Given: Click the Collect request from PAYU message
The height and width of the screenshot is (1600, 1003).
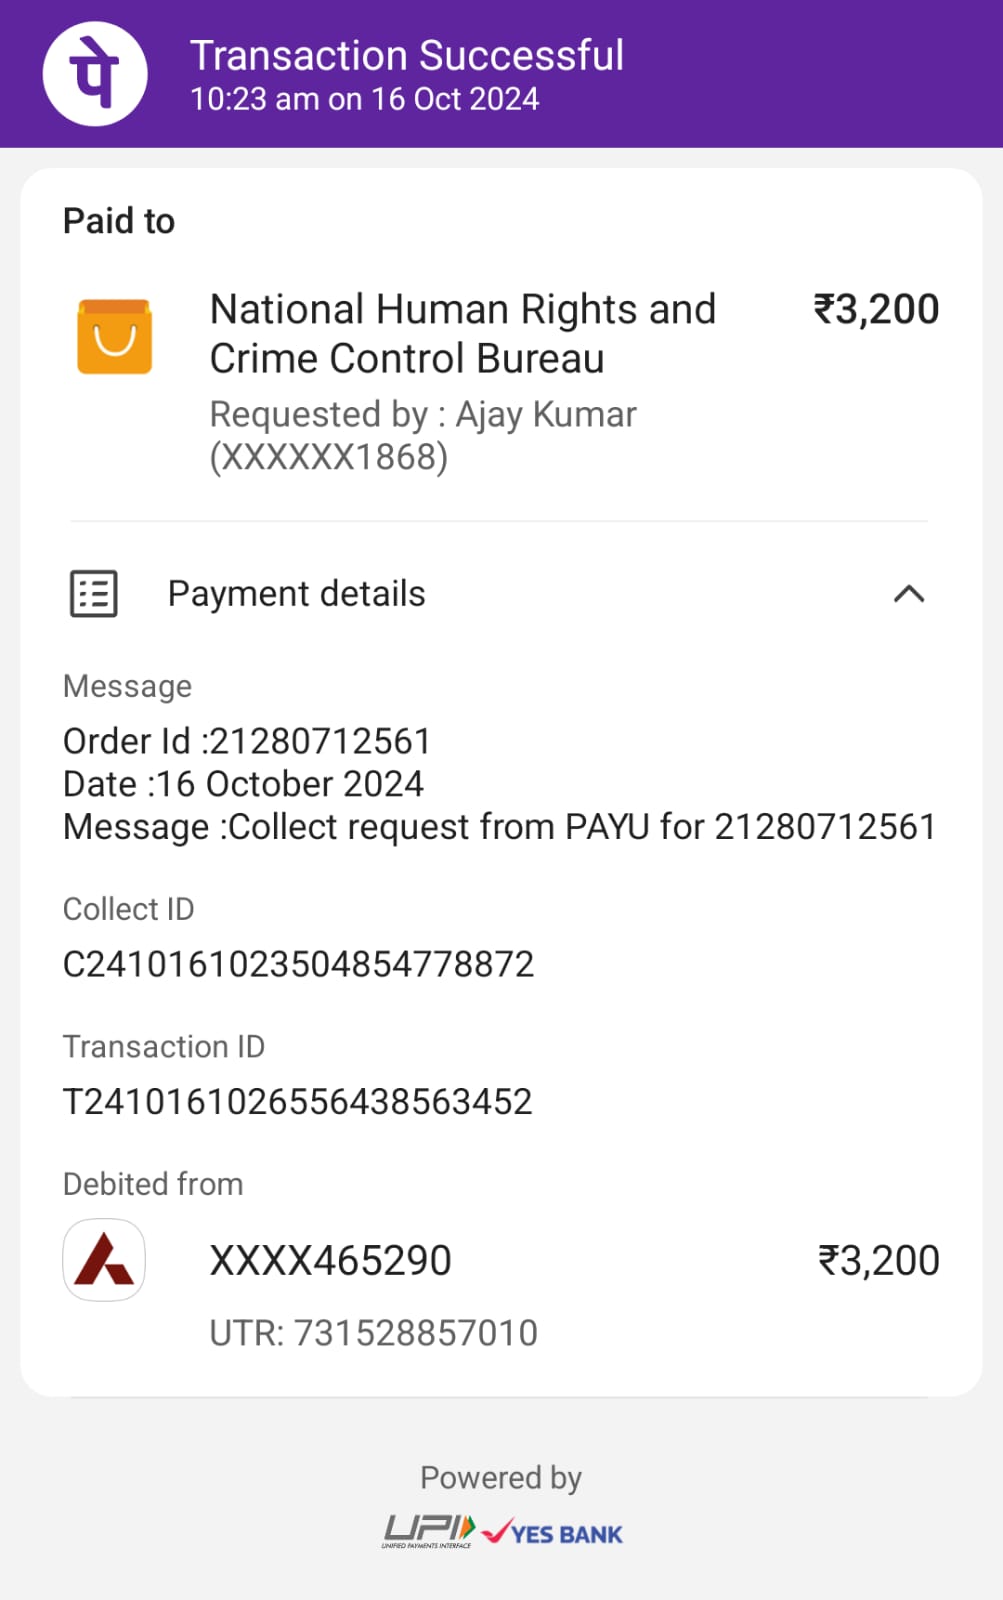Looking at the screenshot, I should point(499,827).
